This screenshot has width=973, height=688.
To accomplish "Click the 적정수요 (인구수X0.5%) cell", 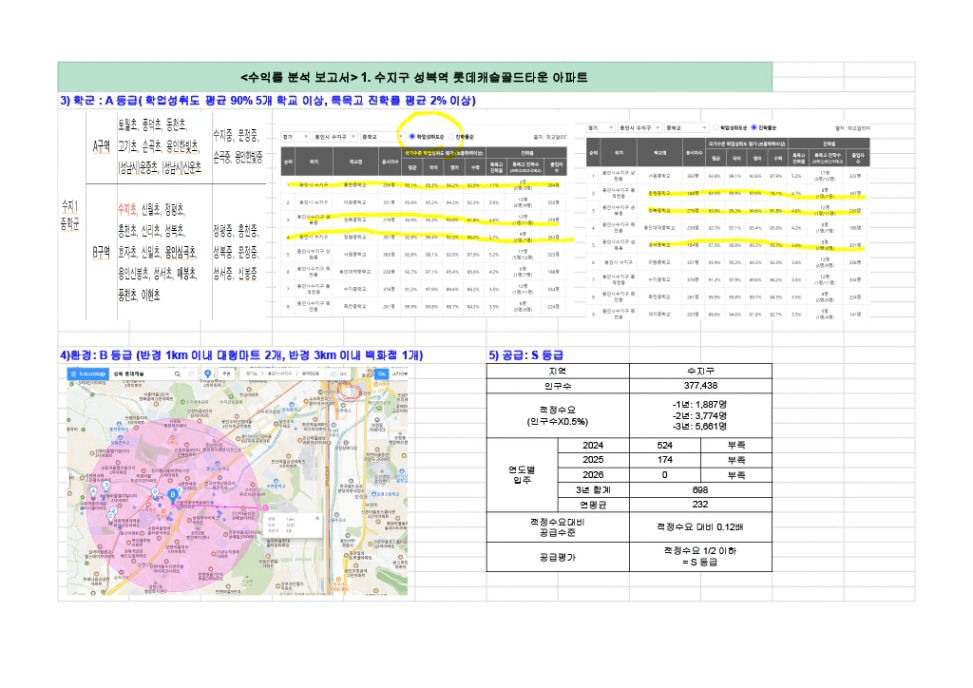I will [558, 416].
